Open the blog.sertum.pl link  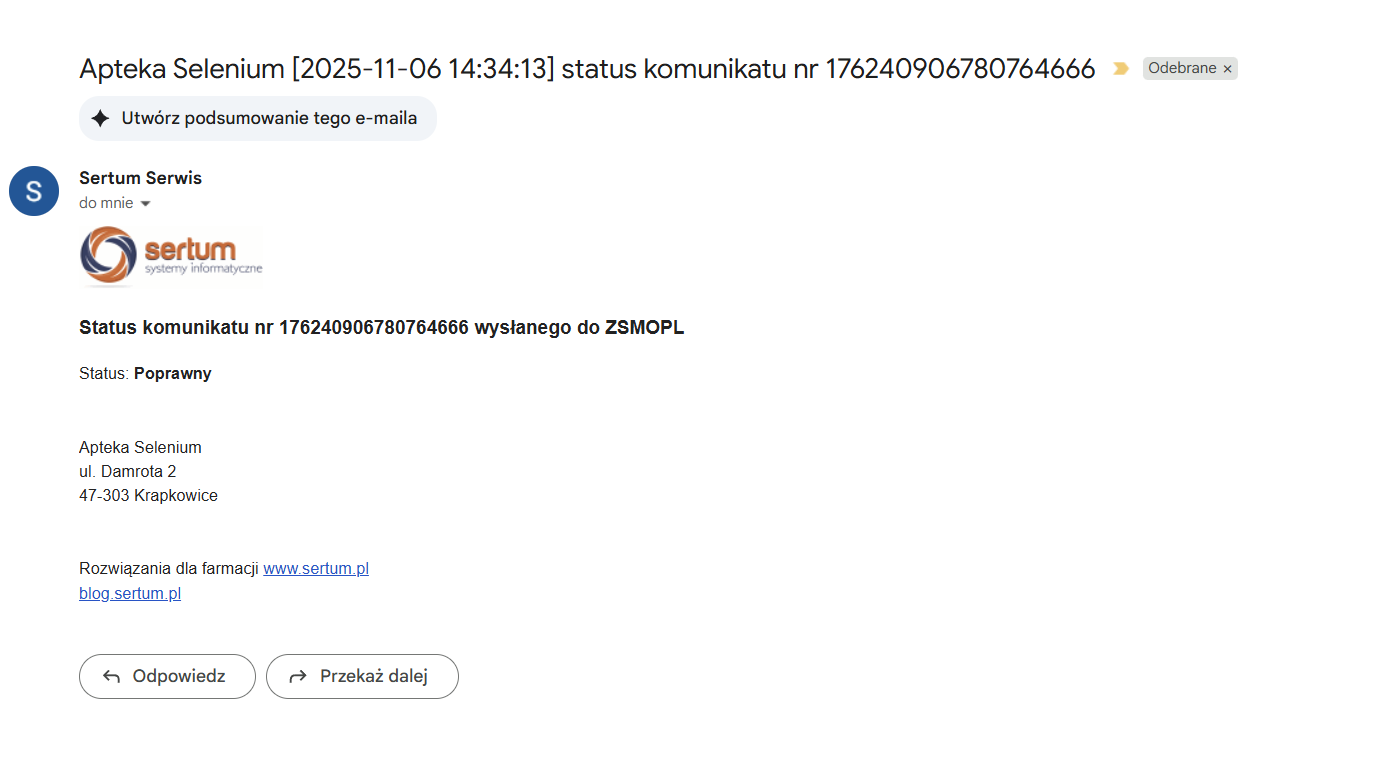click(x=130, y=593)
